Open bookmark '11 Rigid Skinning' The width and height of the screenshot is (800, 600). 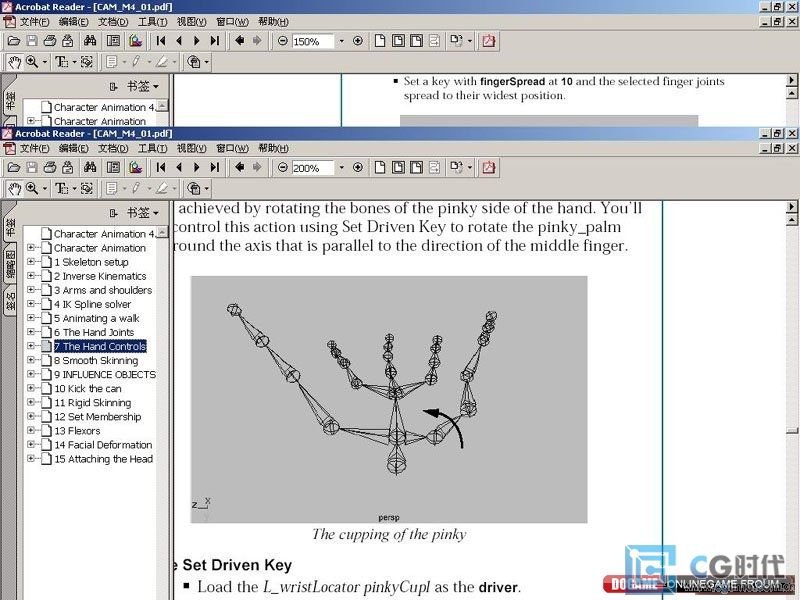pyautogui.click(x=92, y=403)
